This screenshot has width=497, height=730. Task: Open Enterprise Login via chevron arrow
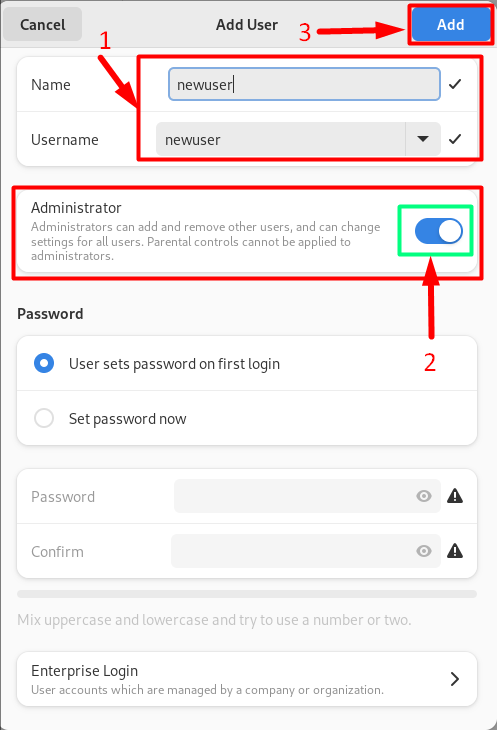click(455, 679)
